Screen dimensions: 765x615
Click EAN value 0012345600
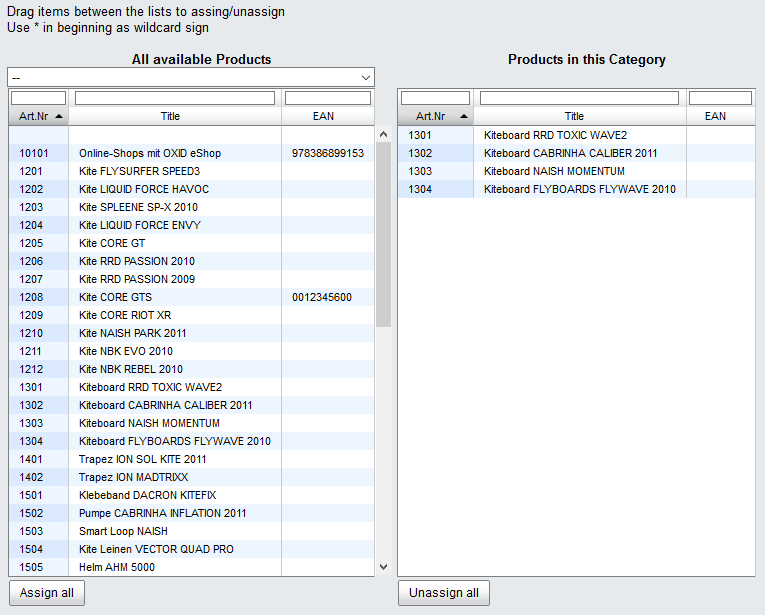[x=322, y=298]
